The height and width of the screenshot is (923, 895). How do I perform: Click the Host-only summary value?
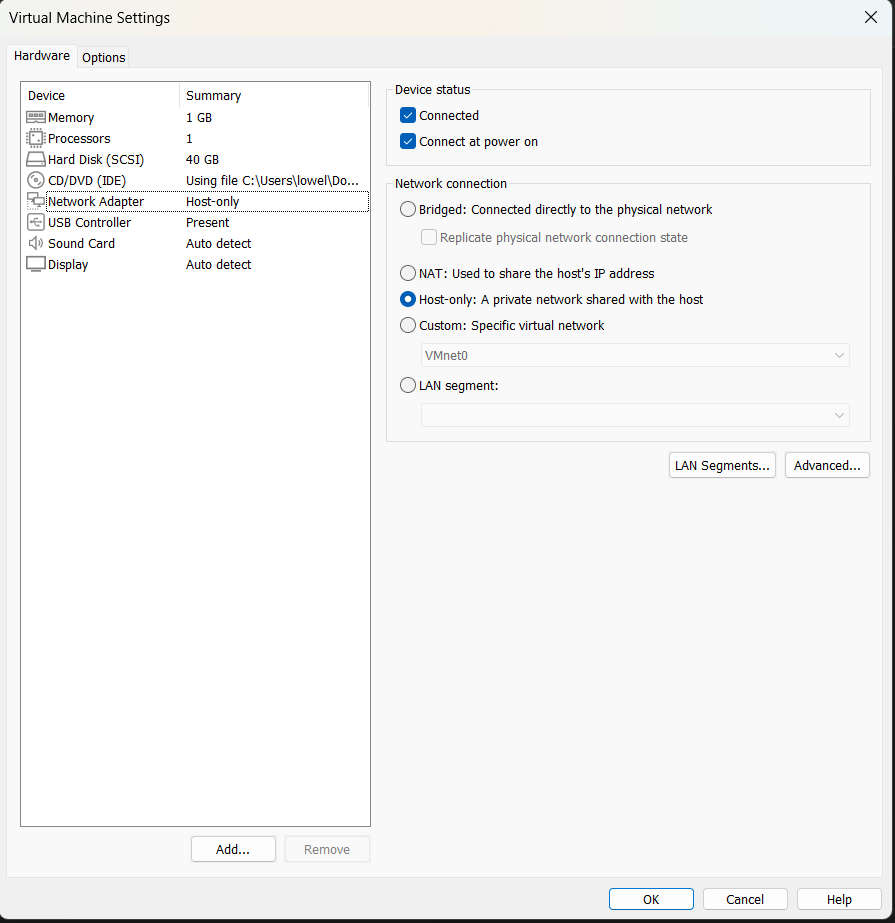[x=213, y=201]
